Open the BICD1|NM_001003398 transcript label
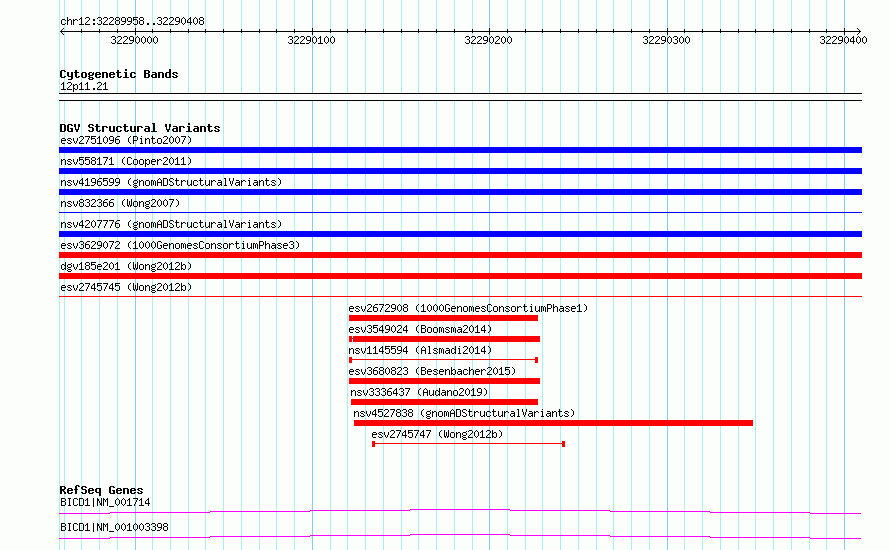890x550 pixels. point(114,527)
